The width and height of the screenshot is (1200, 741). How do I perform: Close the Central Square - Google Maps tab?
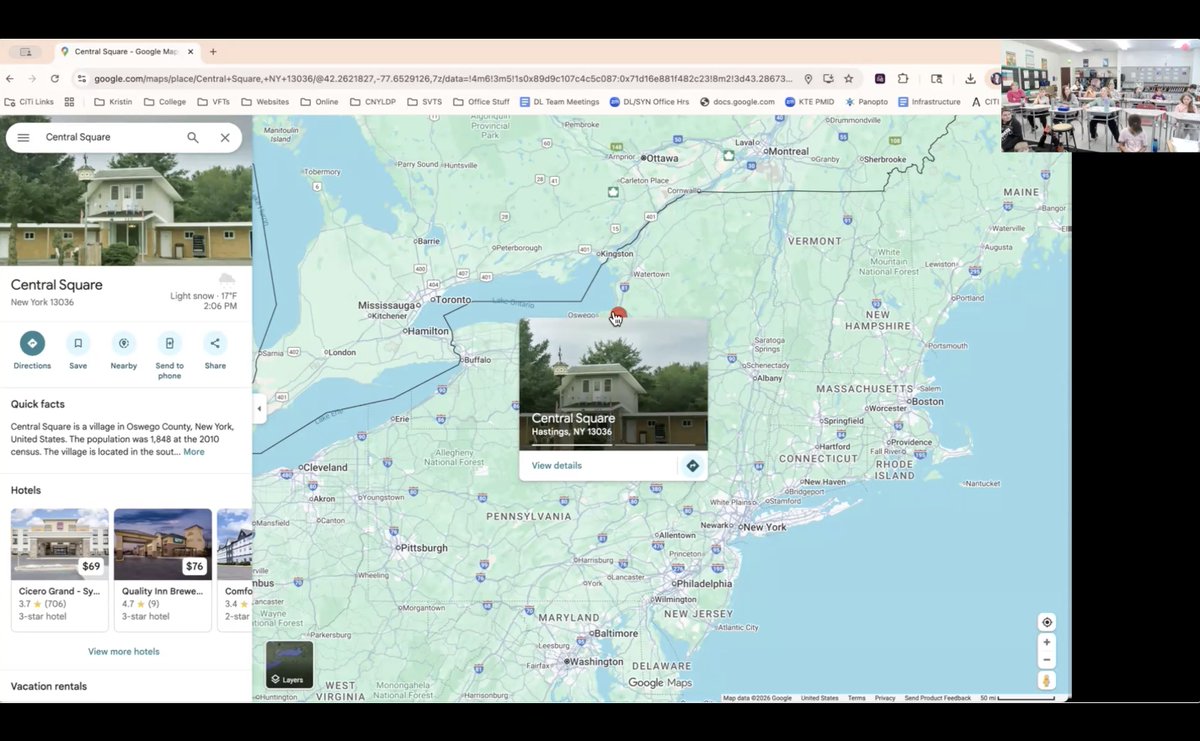[190, 52]
